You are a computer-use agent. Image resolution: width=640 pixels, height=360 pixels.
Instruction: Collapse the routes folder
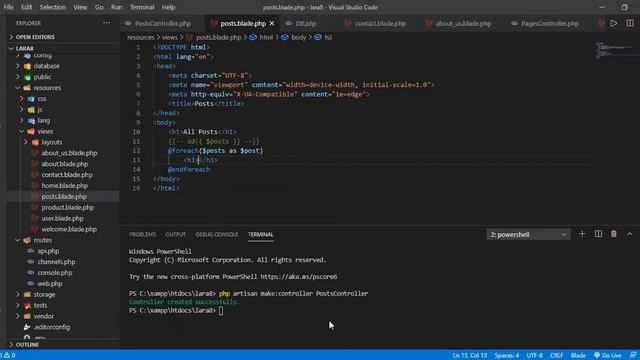coord(42,240)
